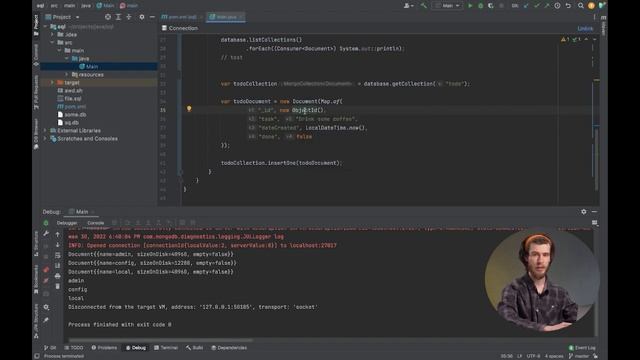Click the Undock link in editor banner
The width and height of the screenshot is (640, 360).
[585, 28]
